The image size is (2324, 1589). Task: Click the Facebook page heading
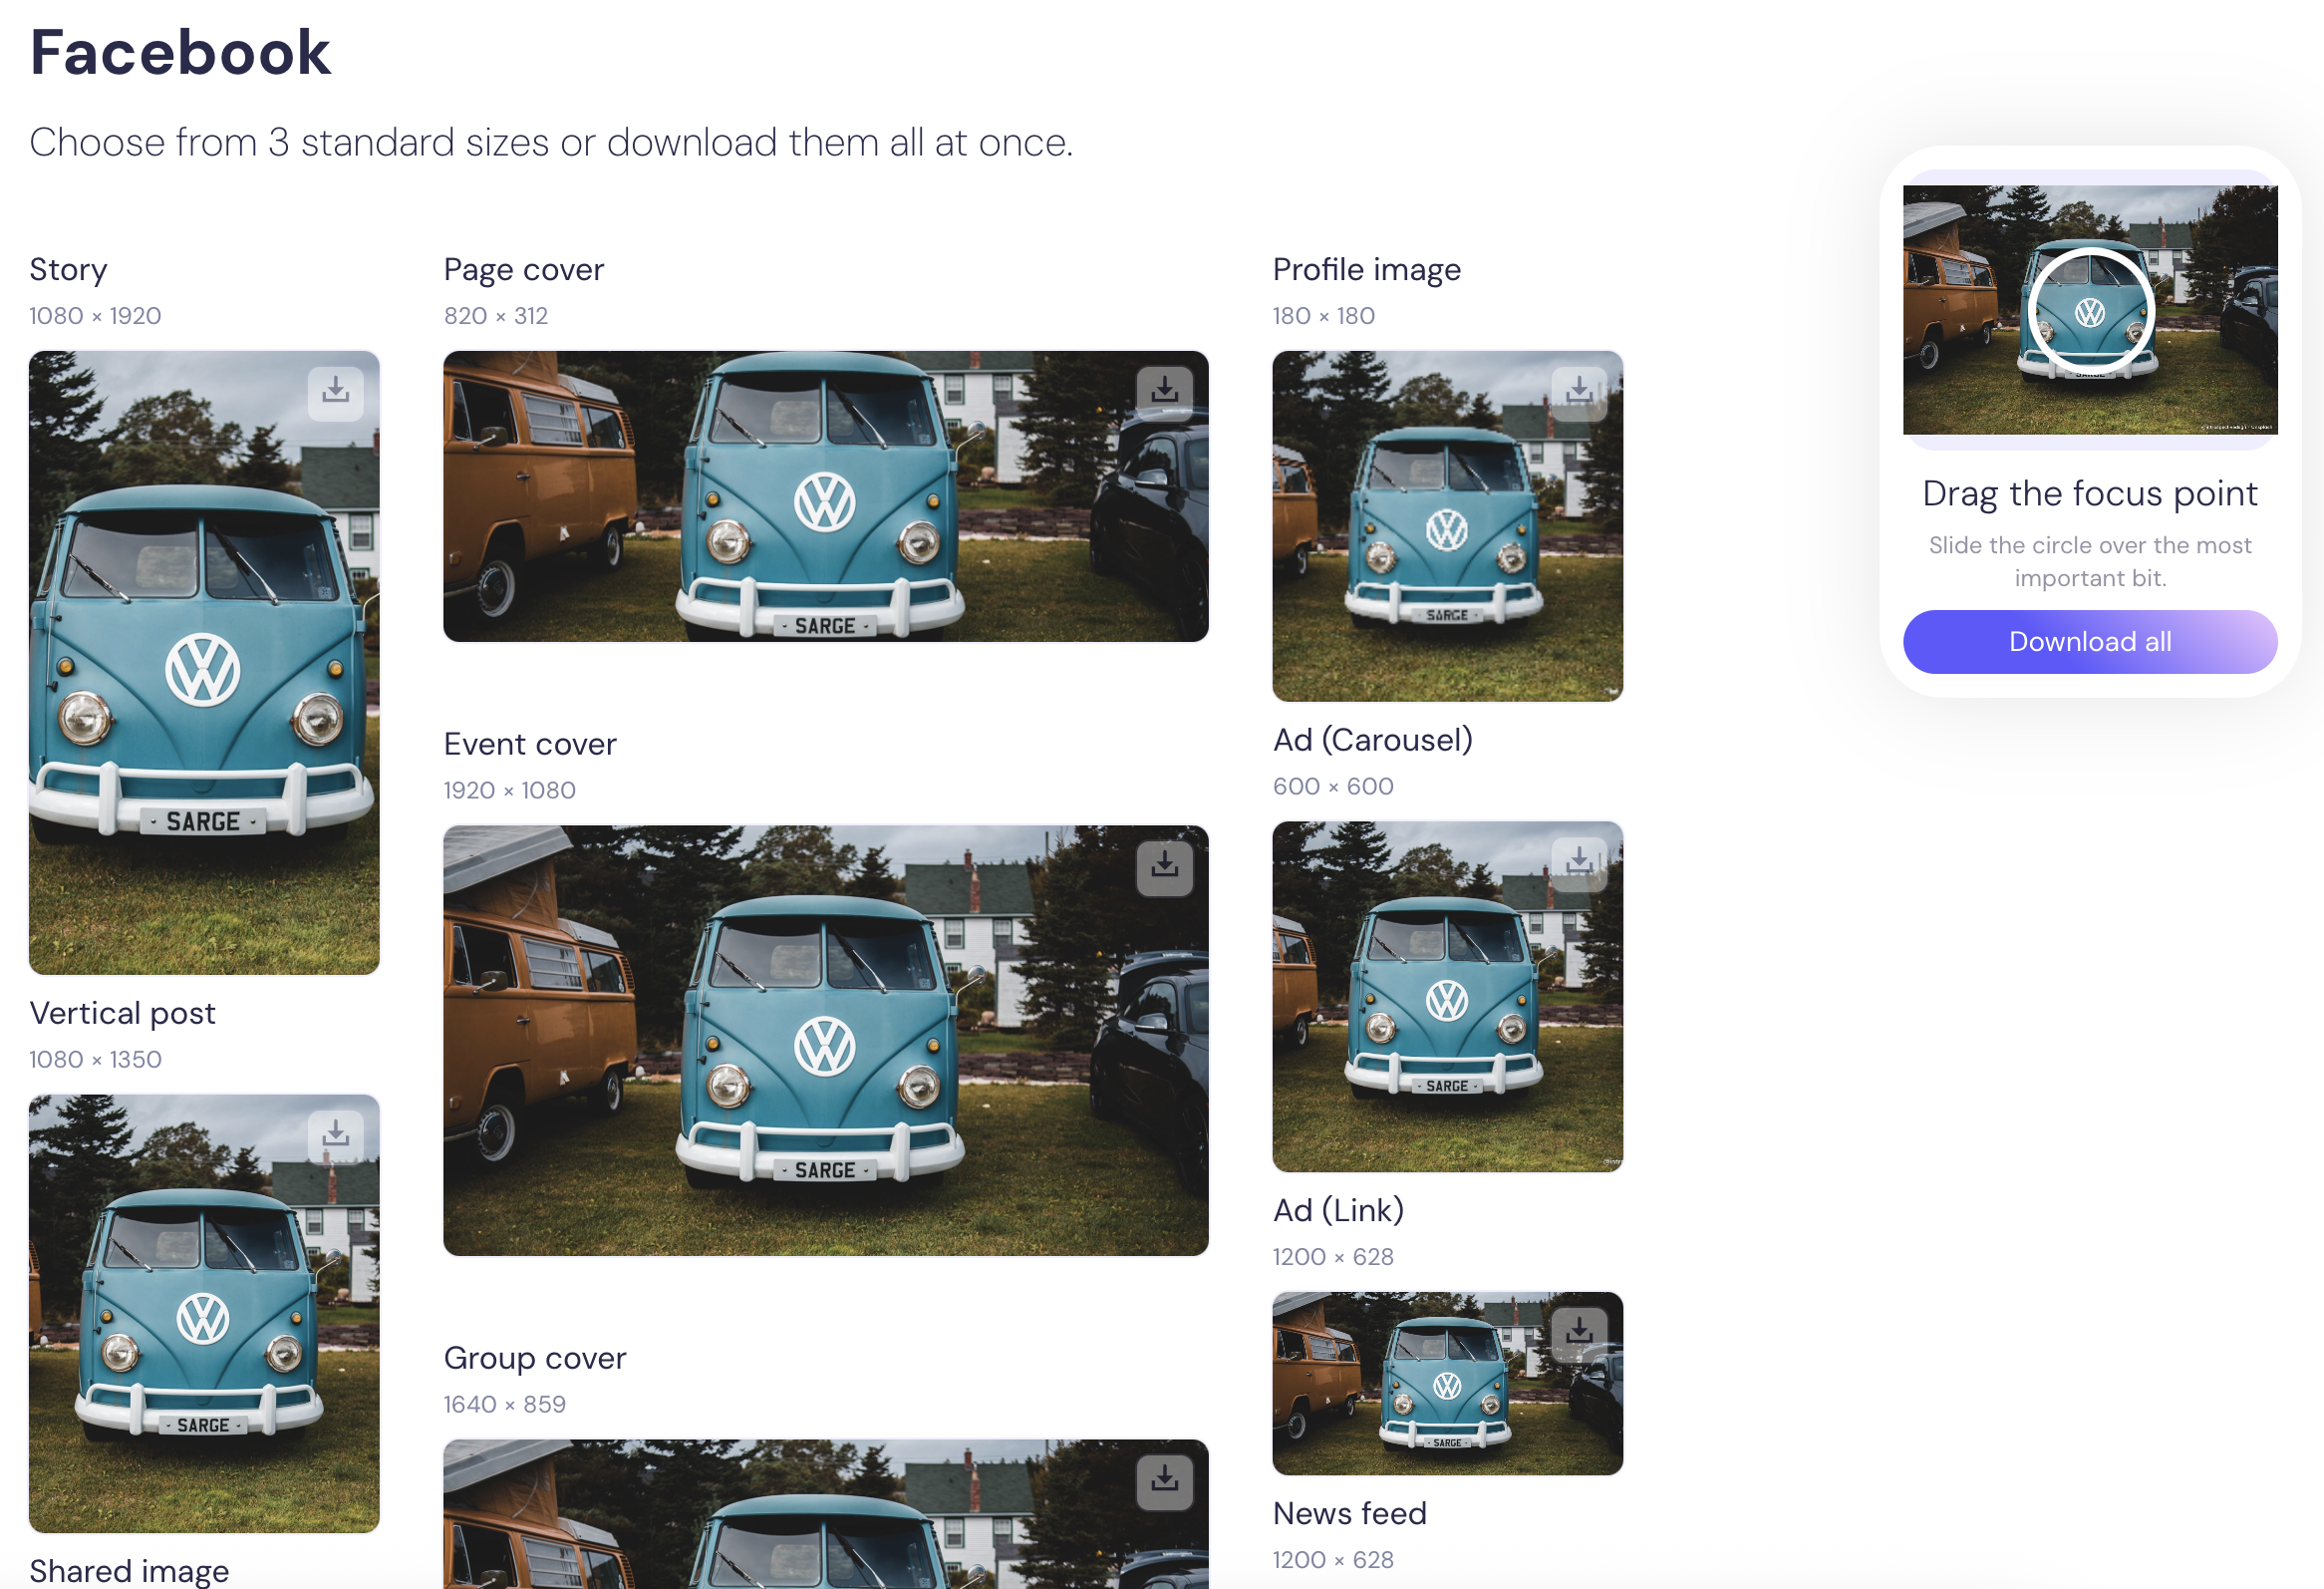[180, 50]
